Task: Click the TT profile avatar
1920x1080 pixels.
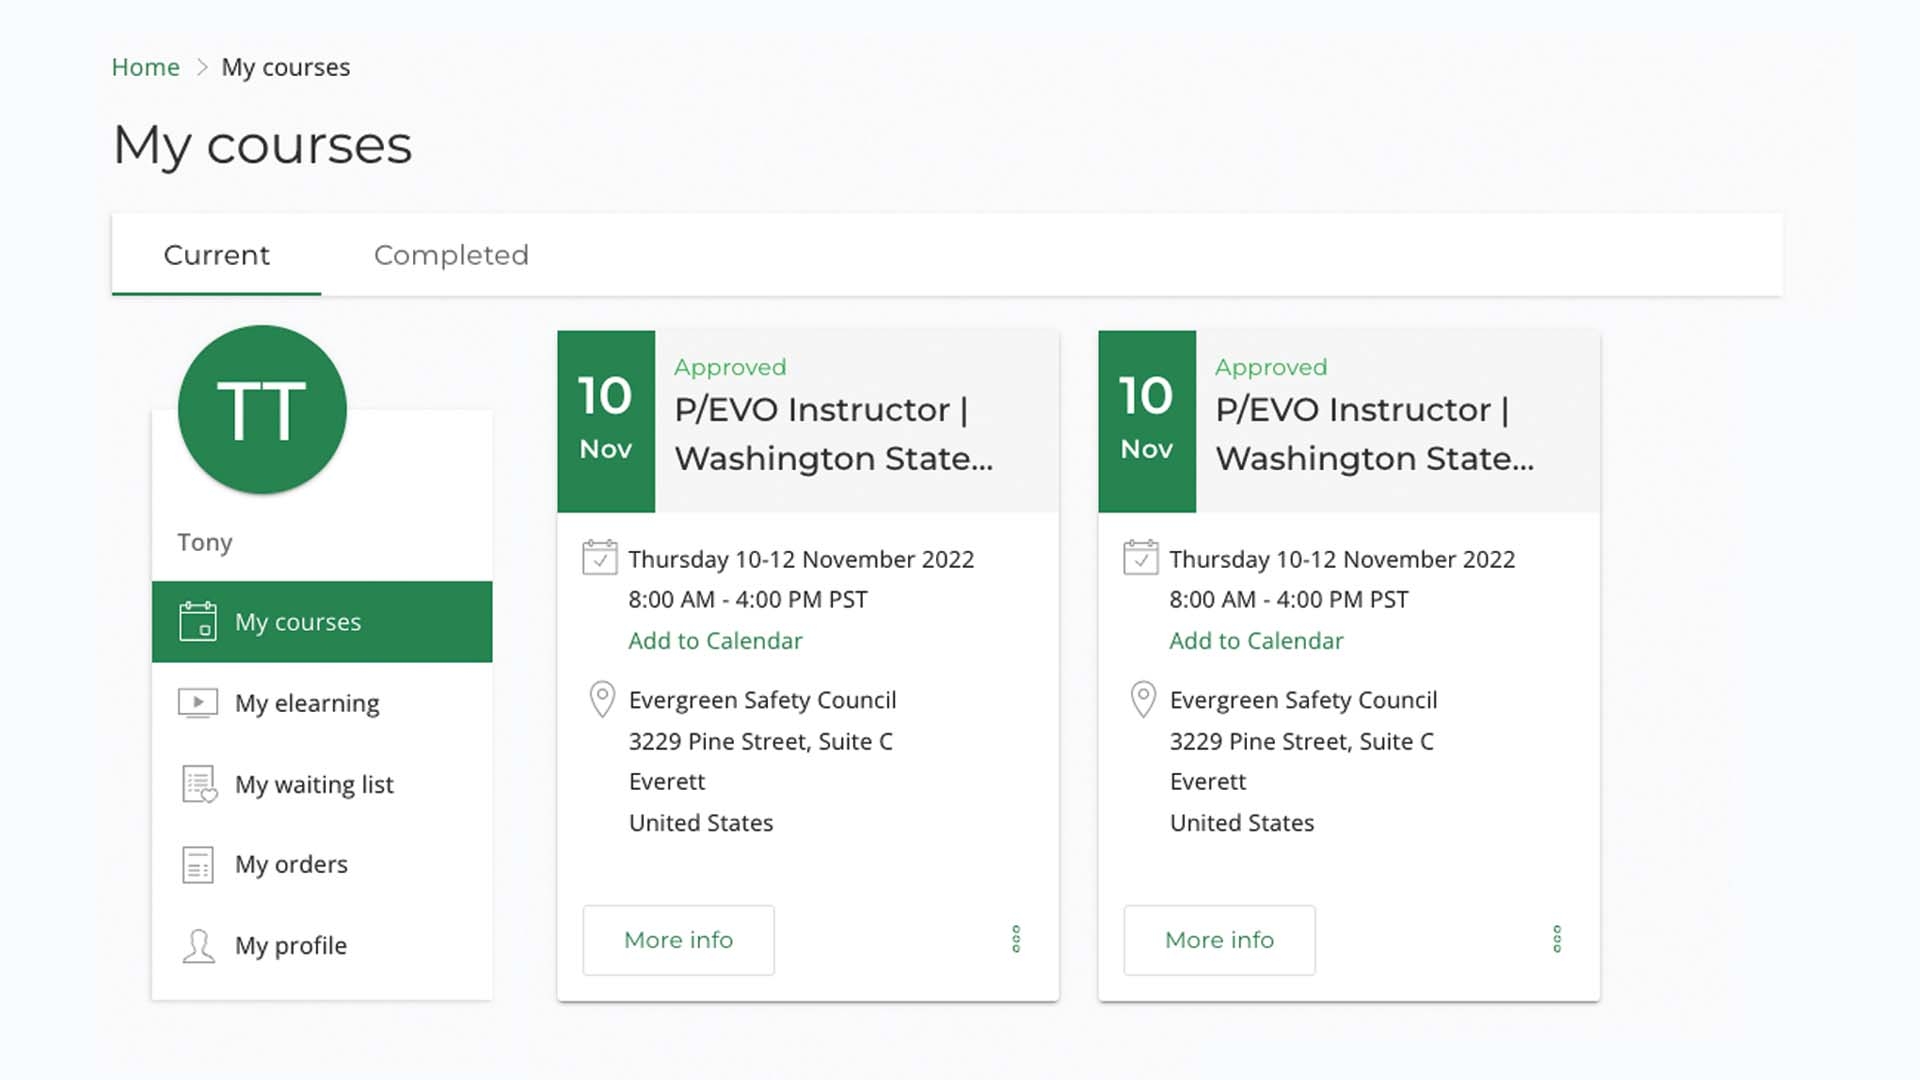Action: (x=262, y=410)
